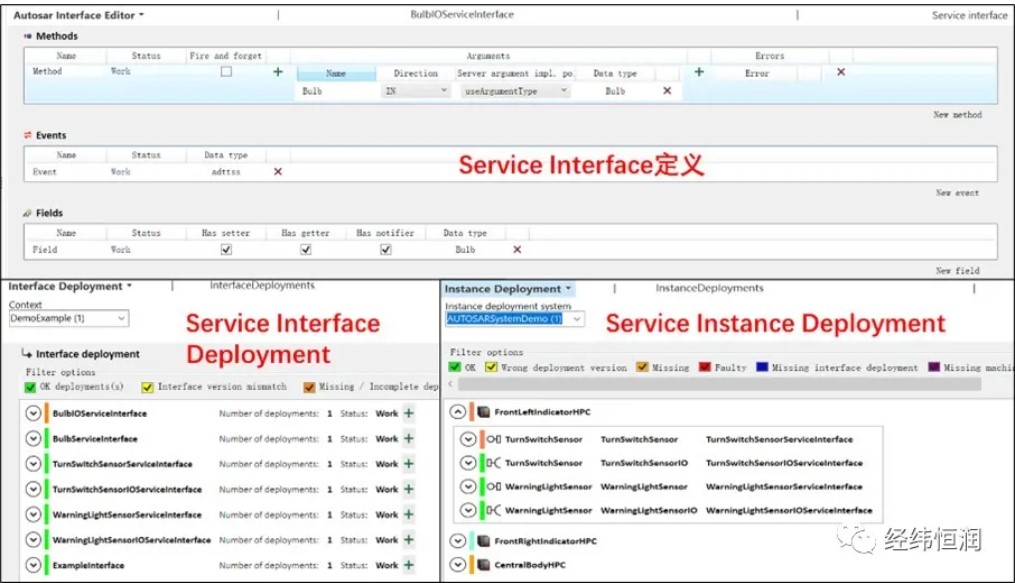
Task: Open the Direction dropdown showing IN
Action: tap(415, 90)
